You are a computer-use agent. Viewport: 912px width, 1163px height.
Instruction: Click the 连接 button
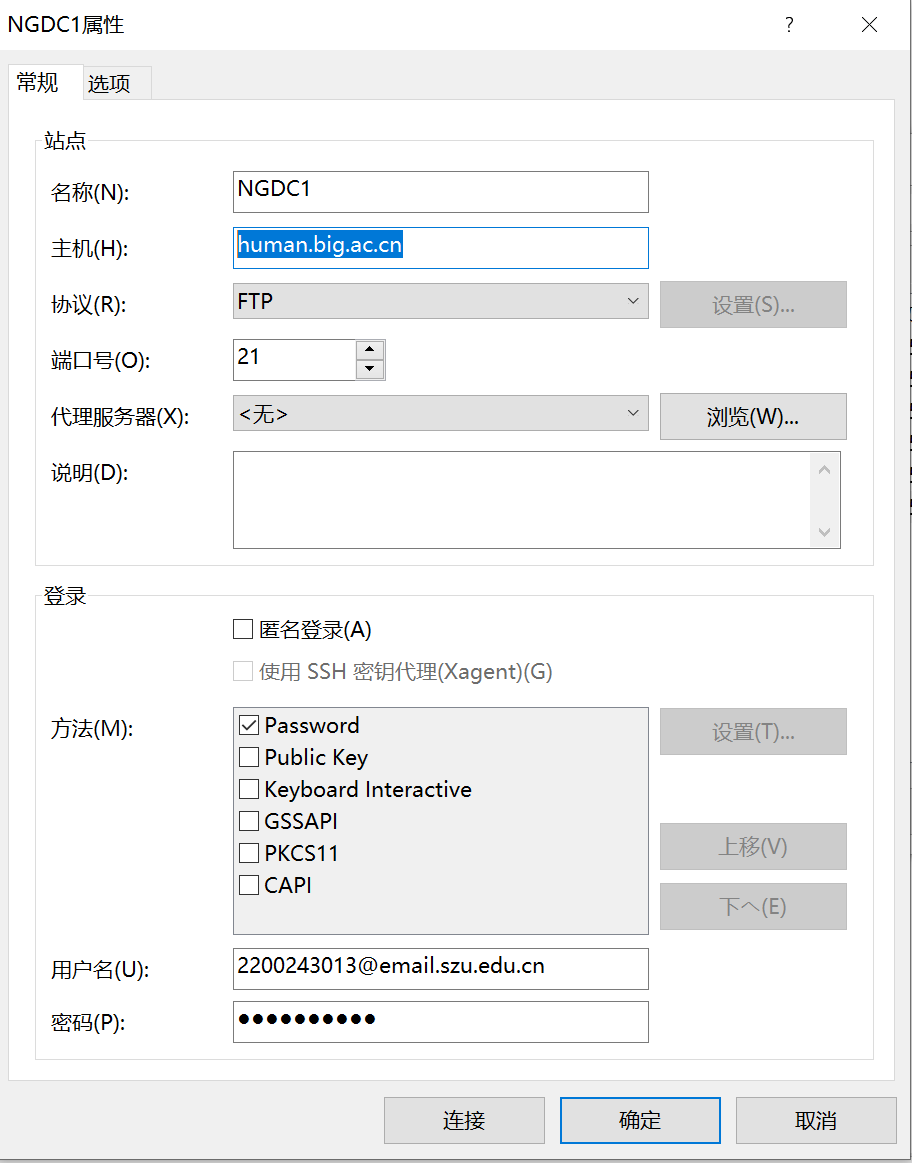464,1120
